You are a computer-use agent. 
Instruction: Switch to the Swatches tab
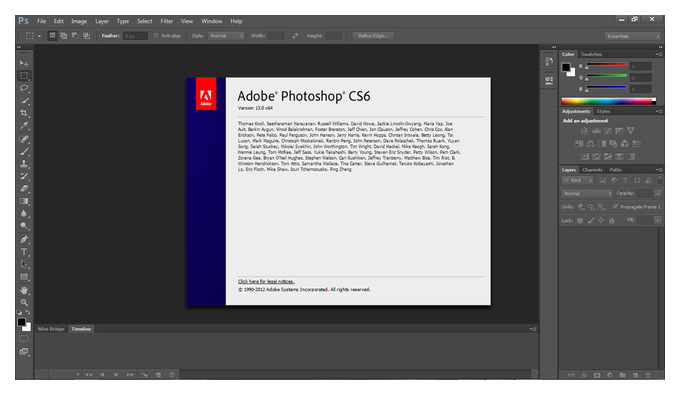point(592,54)
